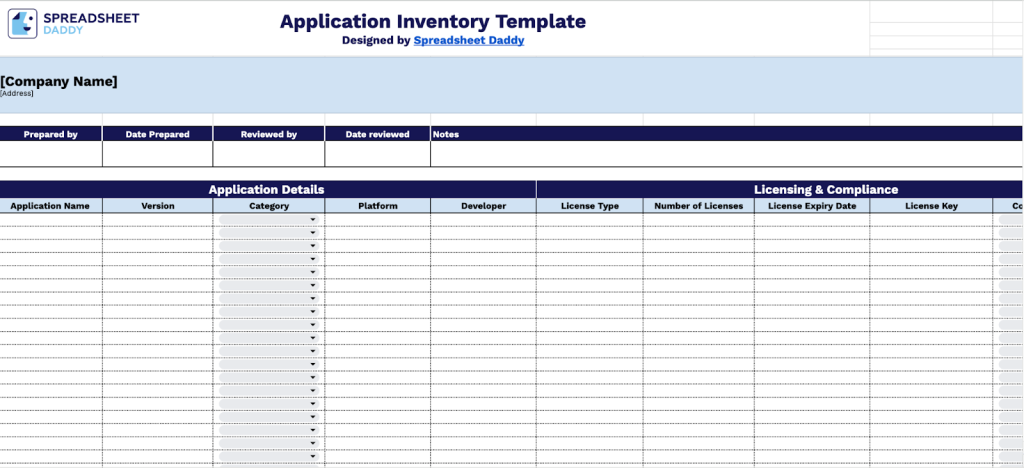The width and height of the screenshot is (1024, 468).
Task: Click the Application Details section header
Action: click(x=266, y=189)
